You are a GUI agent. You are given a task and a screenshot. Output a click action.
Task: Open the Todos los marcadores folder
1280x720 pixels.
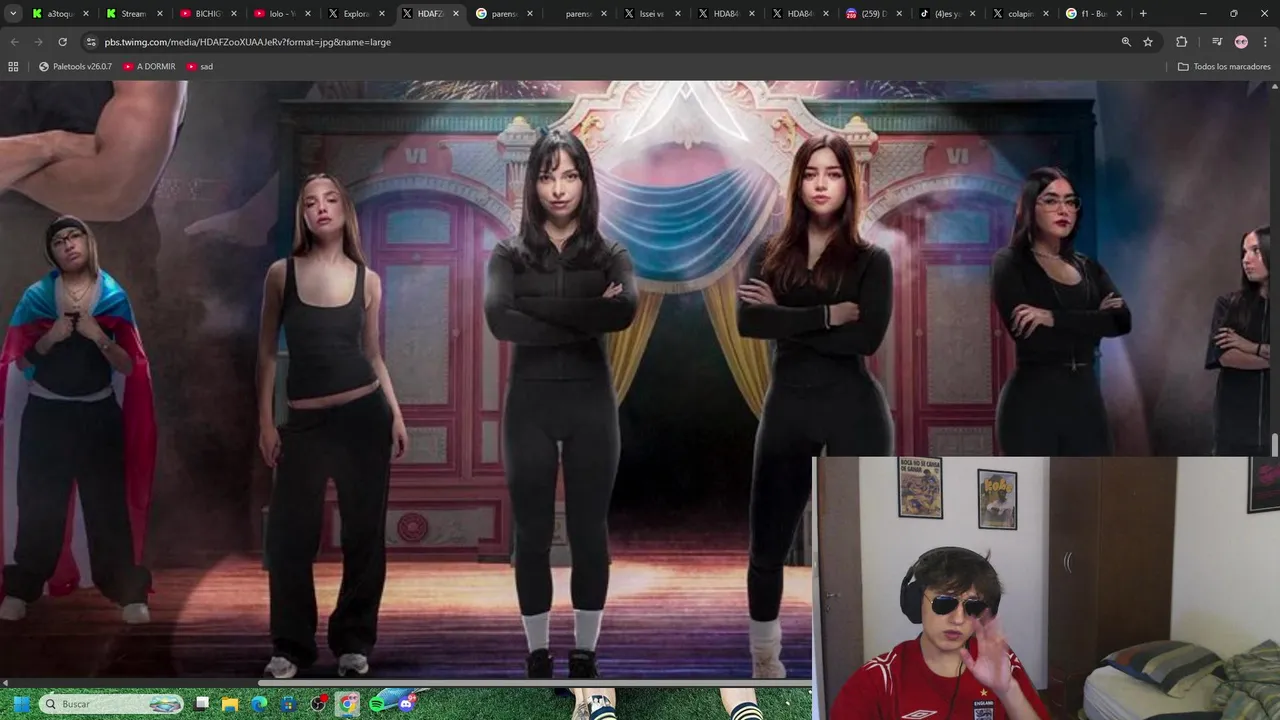[1224, 66]
